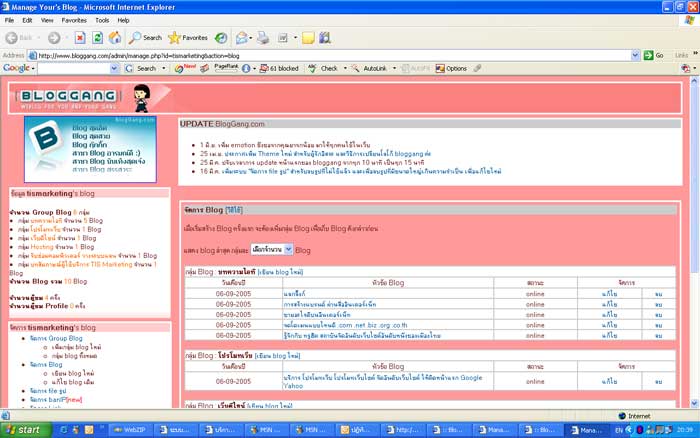Open the Mail button dropdown arrow

pos(250,38)
